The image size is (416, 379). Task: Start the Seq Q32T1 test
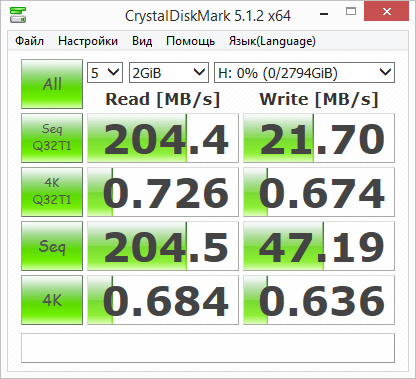pyautogui.click(x=52, y=138)
